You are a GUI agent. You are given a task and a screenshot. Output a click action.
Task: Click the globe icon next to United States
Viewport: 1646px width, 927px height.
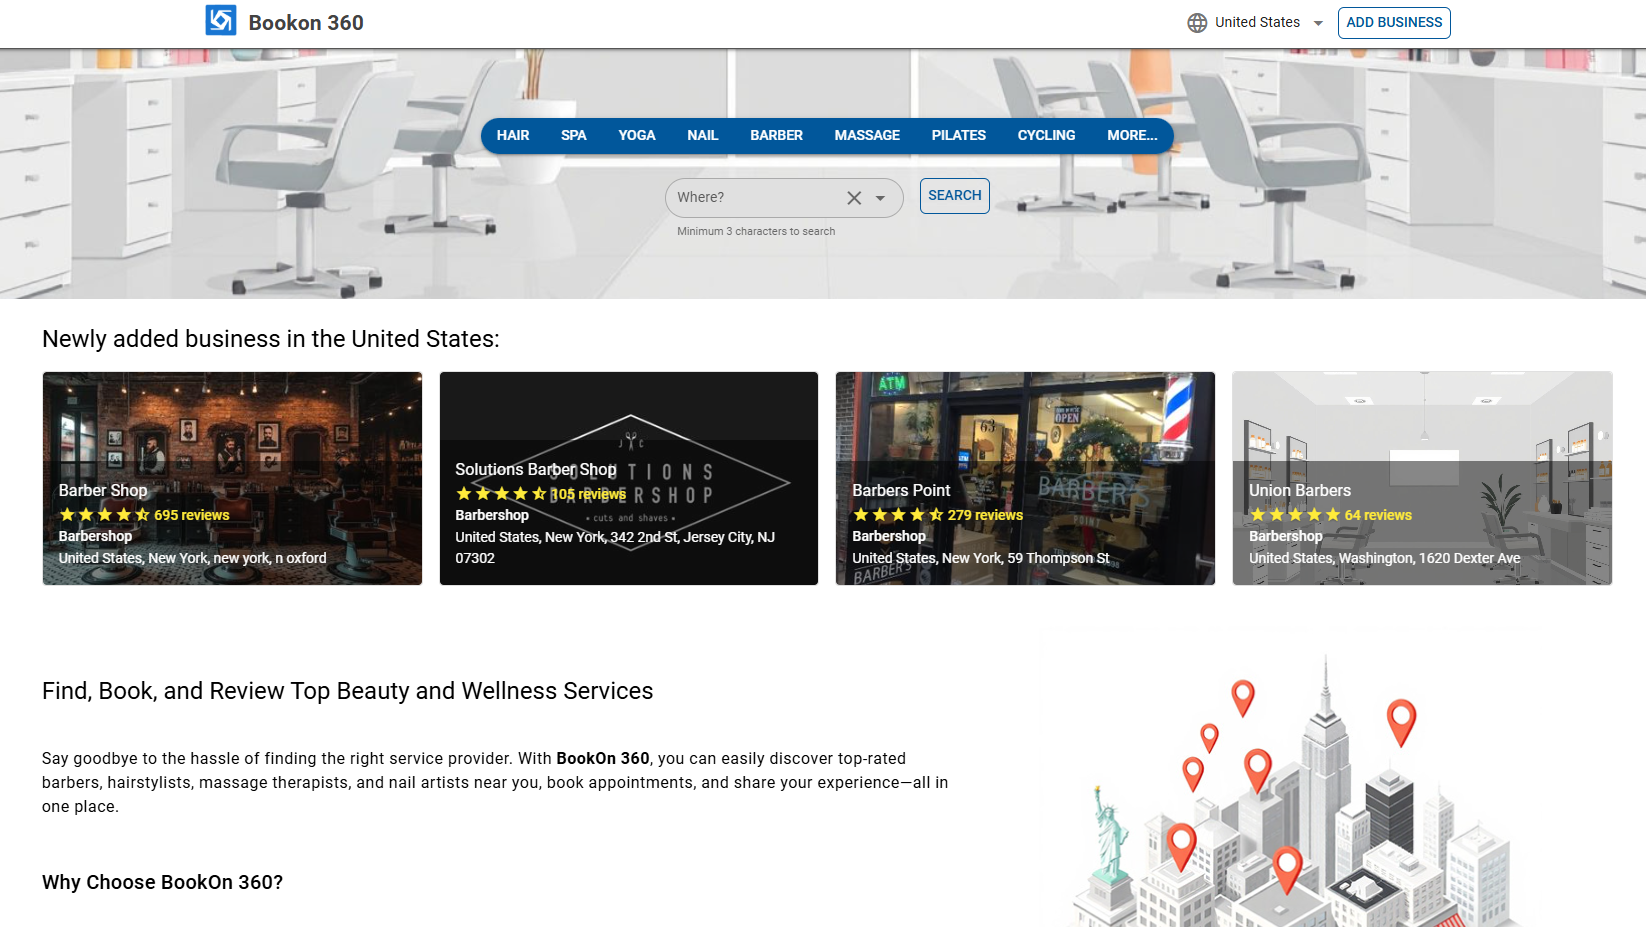(1197, 23)
